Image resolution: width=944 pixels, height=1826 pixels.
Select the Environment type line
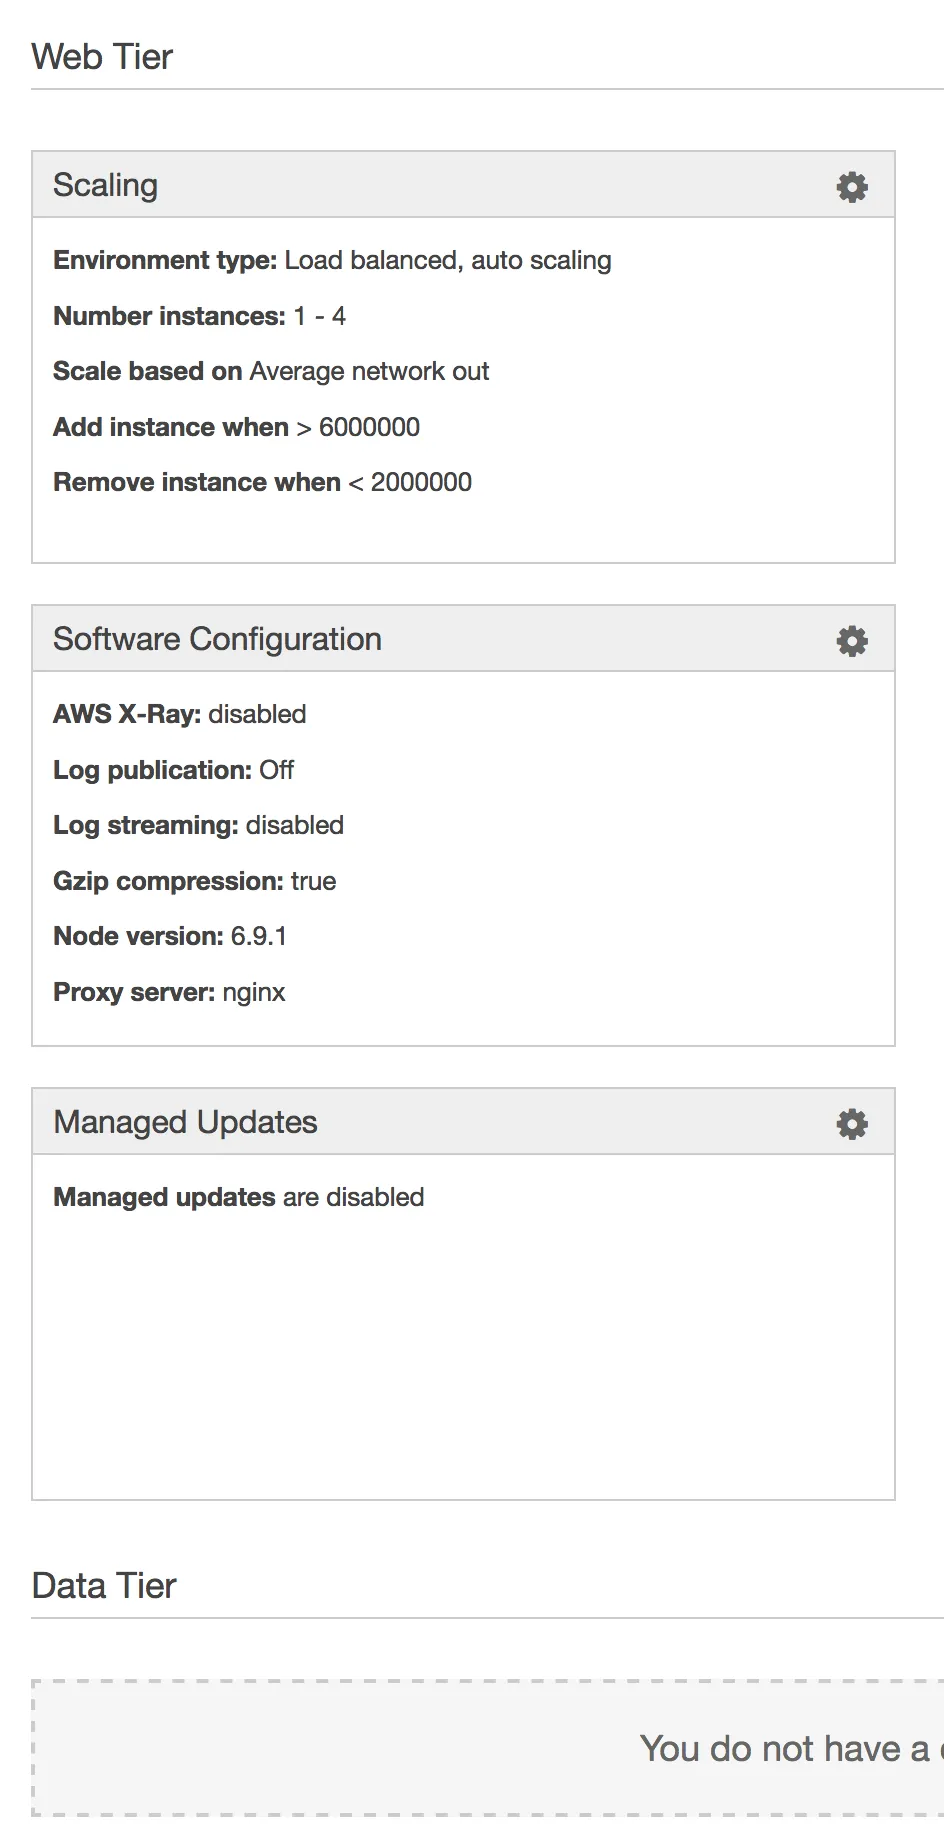click(x=332, y=261)
